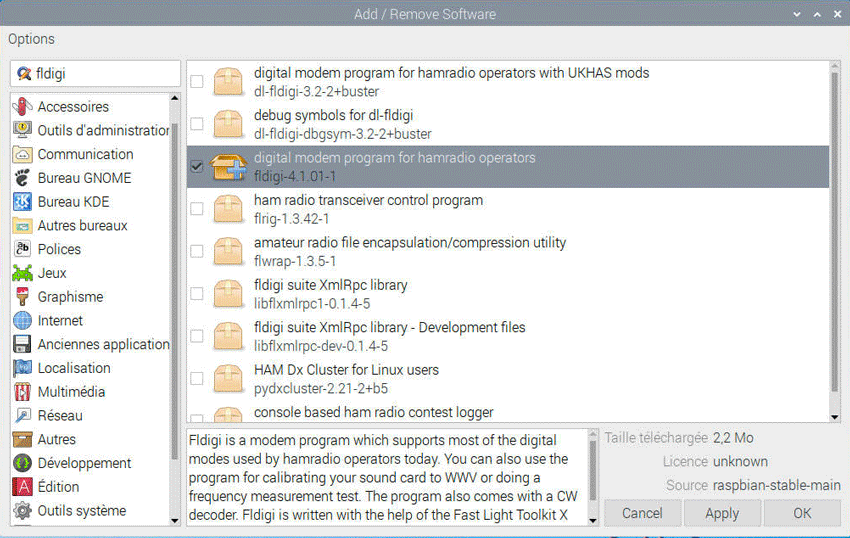The width and height of the screenshot is (850, 538).
Task: Click the "2,2 Mo" download size value
Action: point(733,438)
